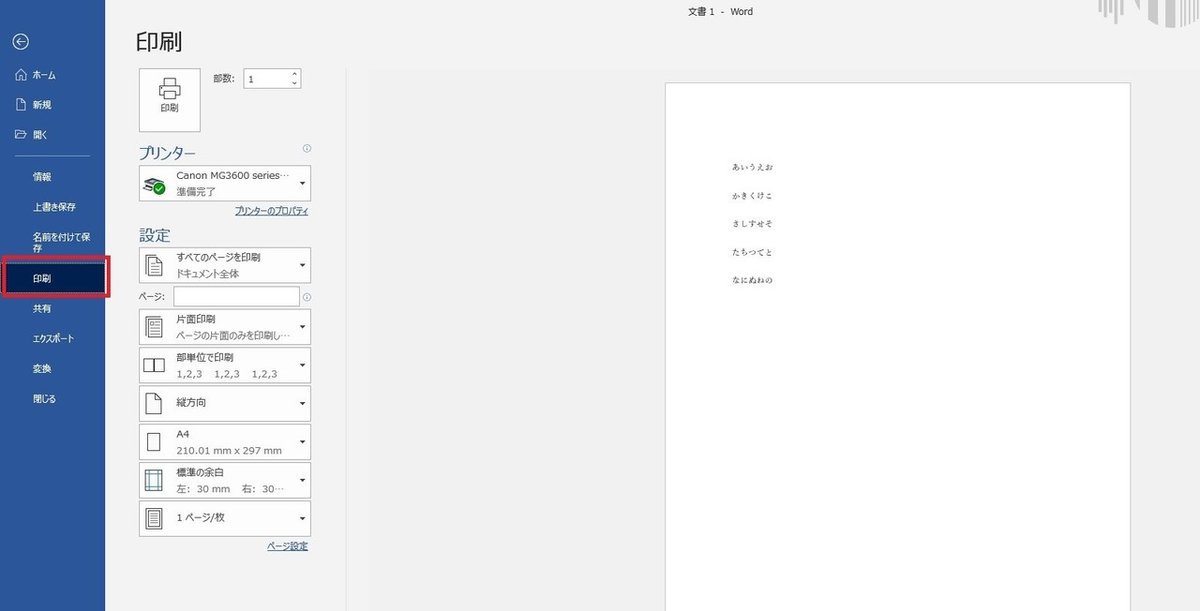Click the 縦方向 portrait page icon
This screenshot has height=611, width=1200.
pyautogui.click(x=154, y=403)
